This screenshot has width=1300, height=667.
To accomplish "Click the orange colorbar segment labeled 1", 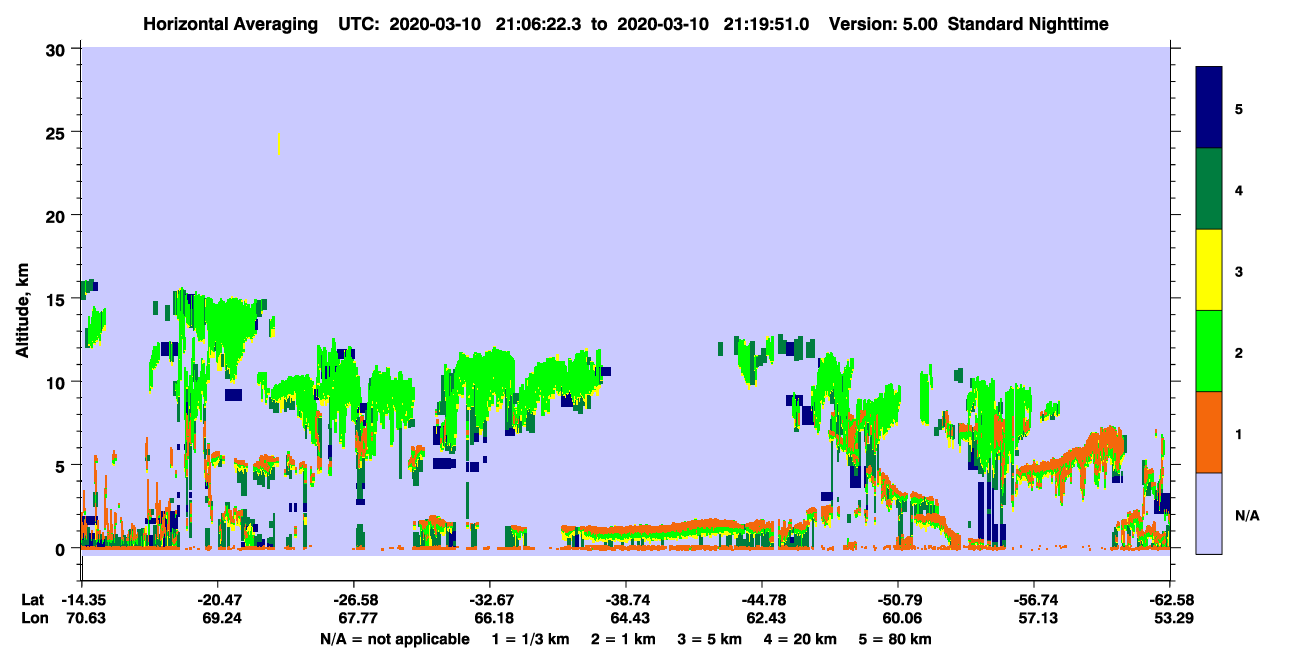I will [x=1209, y=432].
